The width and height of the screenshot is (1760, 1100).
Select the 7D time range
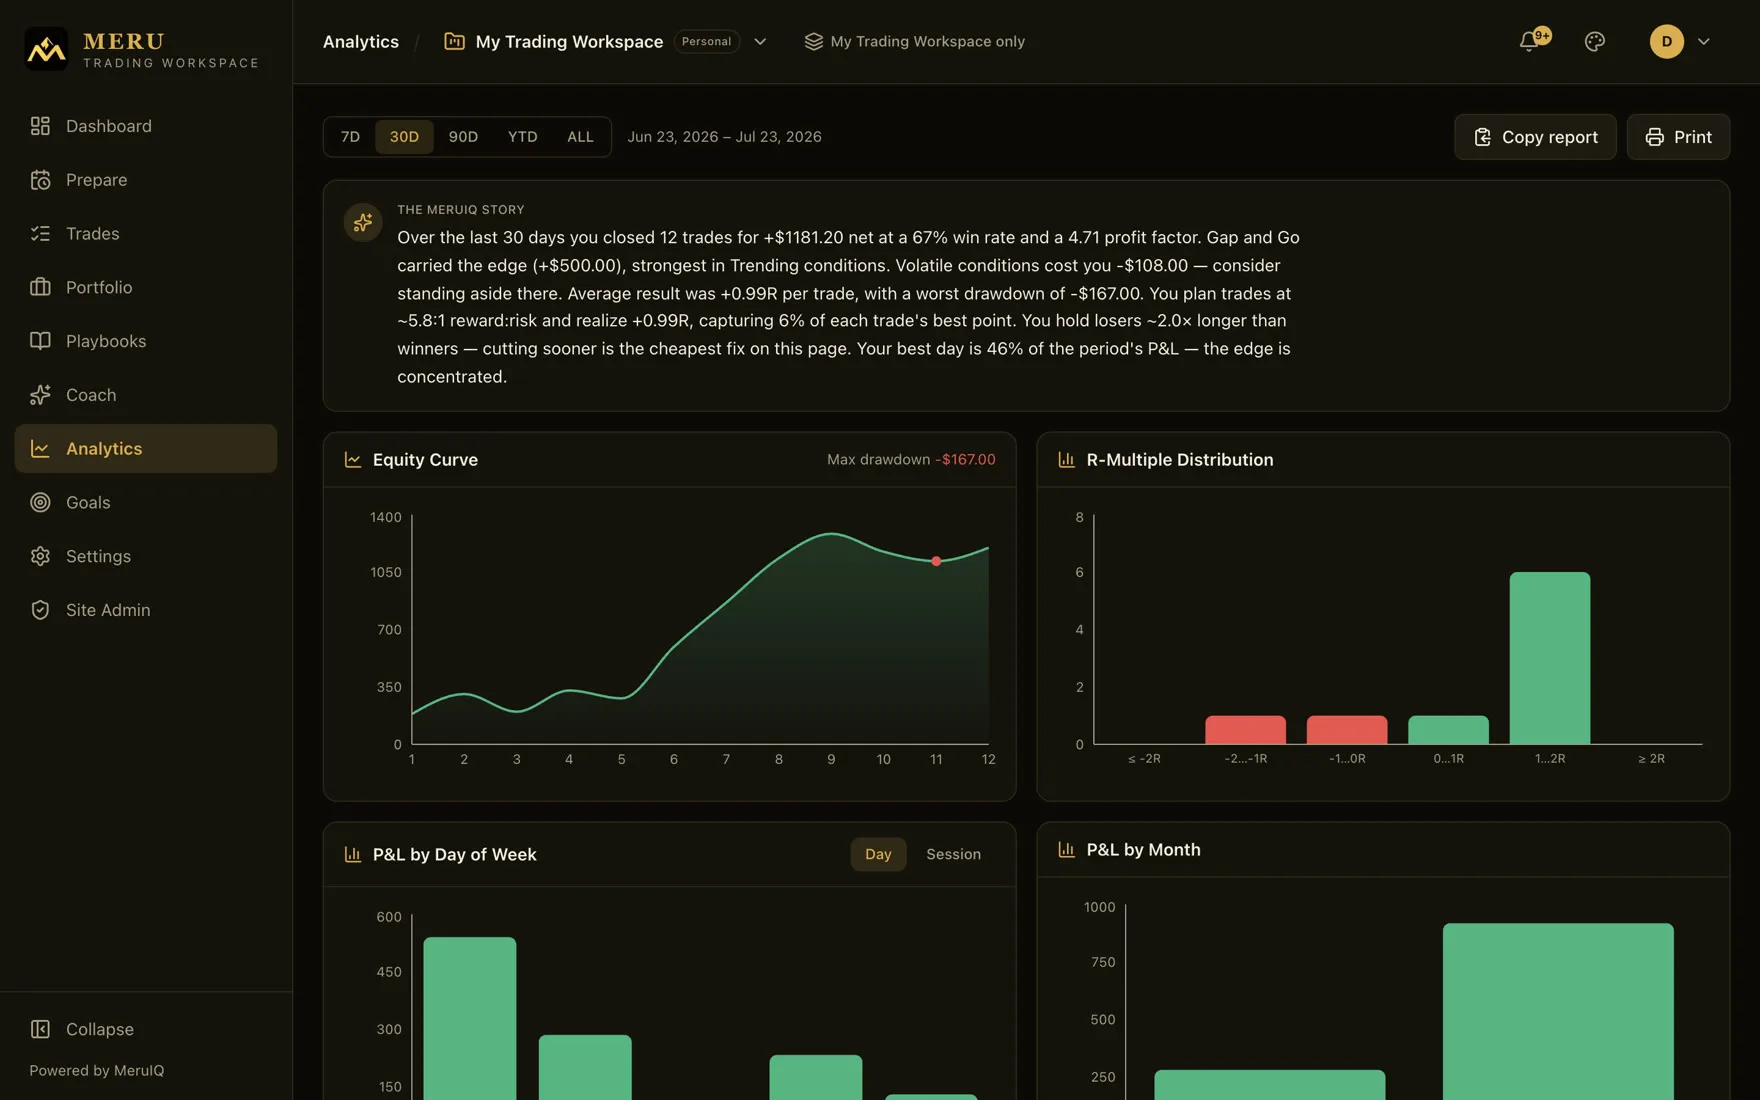[x=350, y=137]
